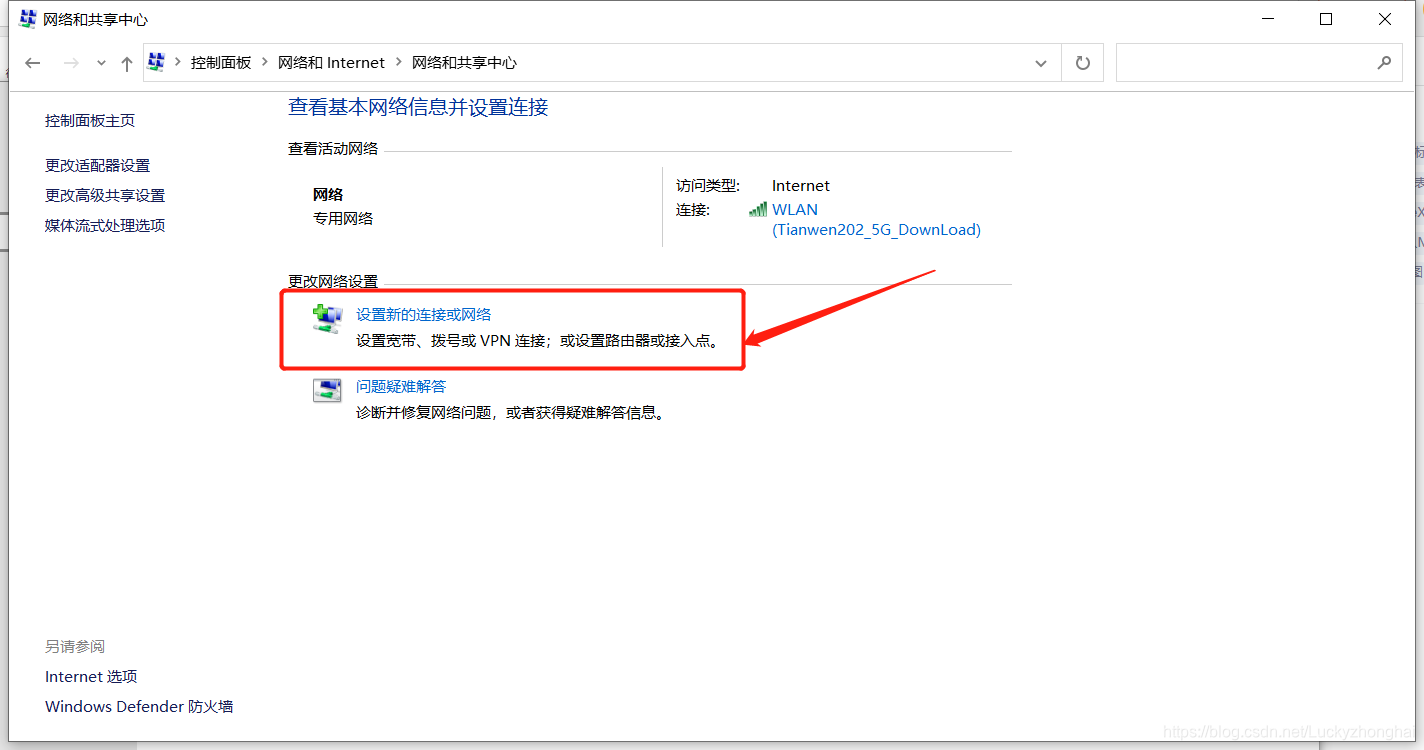The image size is (1424, 750).
Task: Open 更改适配器设置 link
Action: click(97, 166)
